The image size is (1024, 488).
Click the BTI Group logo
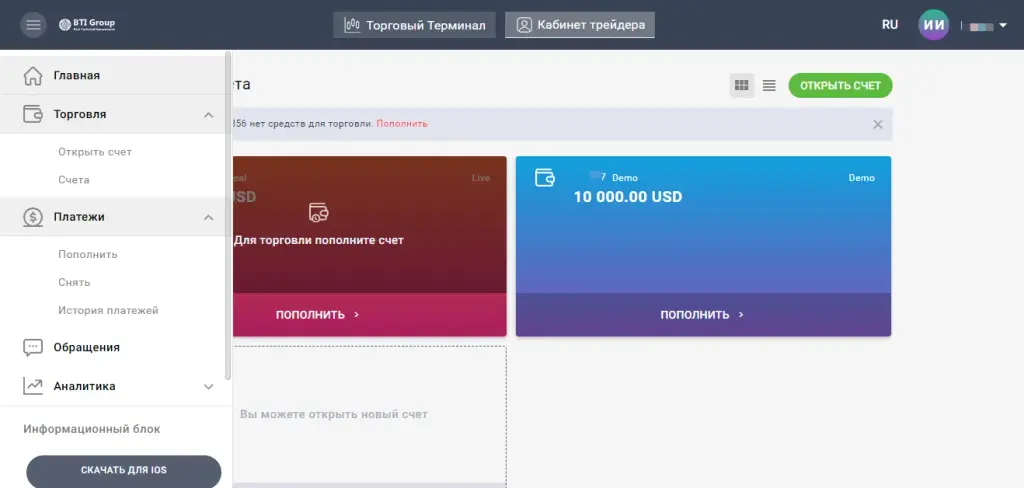coord(87,25)
